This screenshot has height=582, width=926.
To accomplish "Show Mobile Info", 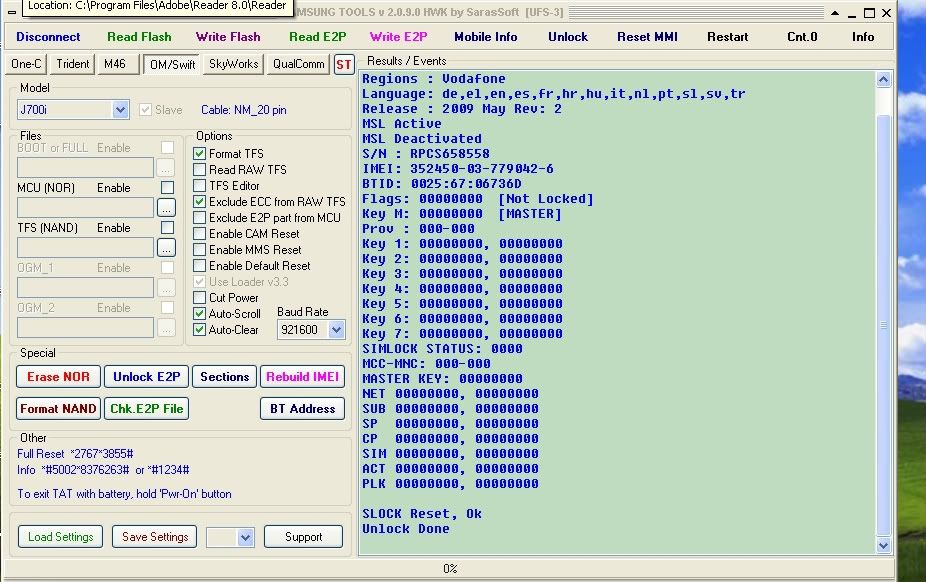I will click(x=485, y=37).
